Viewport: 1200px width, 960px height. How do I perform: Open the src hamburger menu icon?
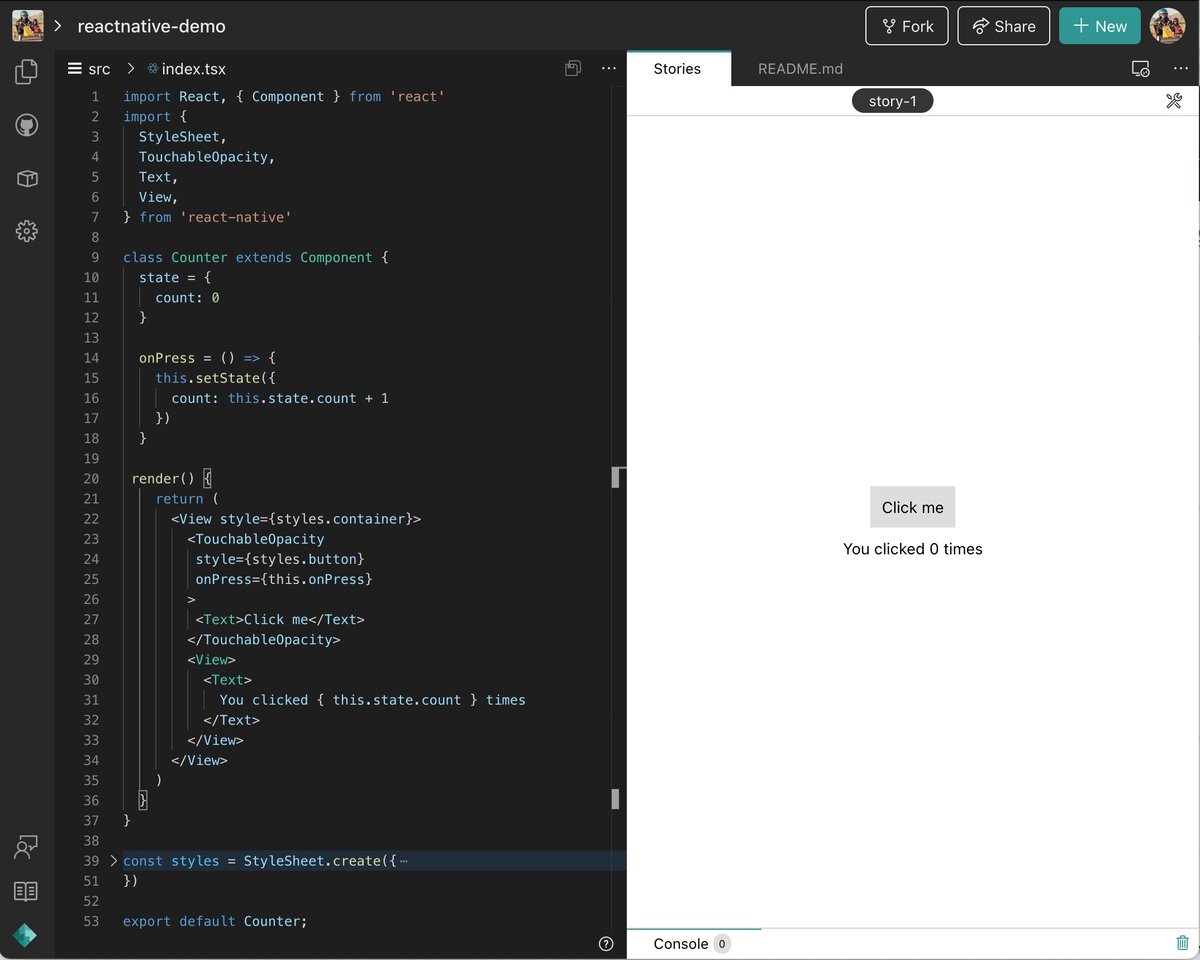74,69
